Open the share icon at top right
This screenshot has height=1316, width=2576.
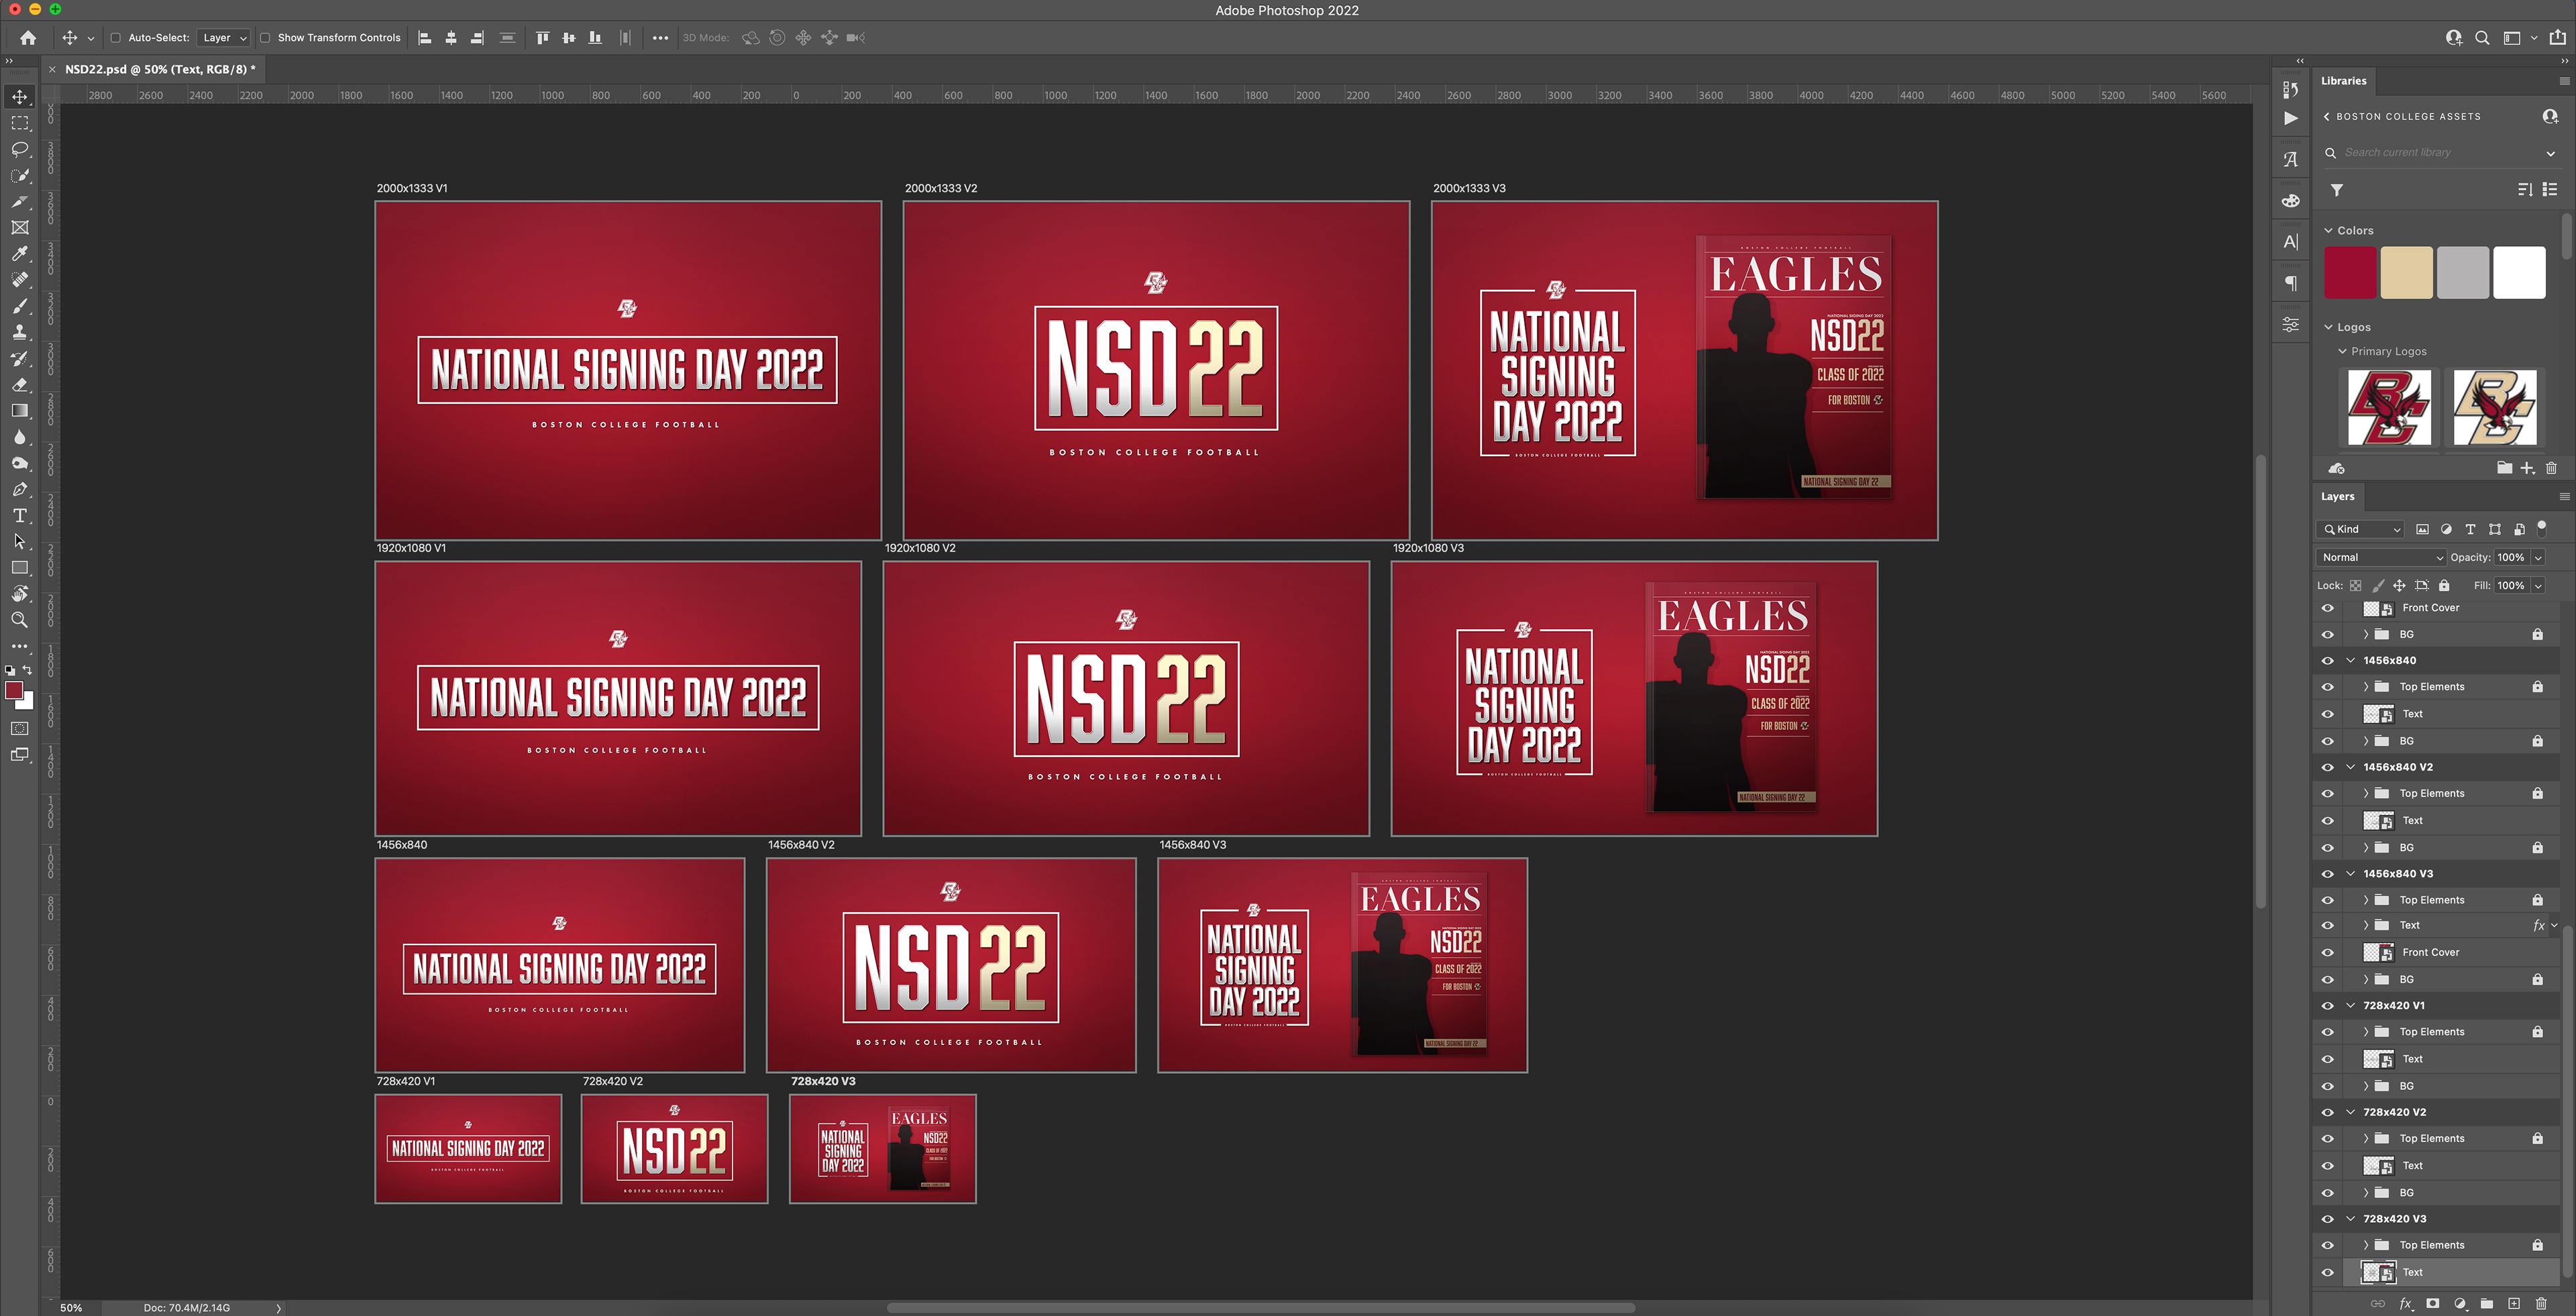click(x=2558, y=38)
